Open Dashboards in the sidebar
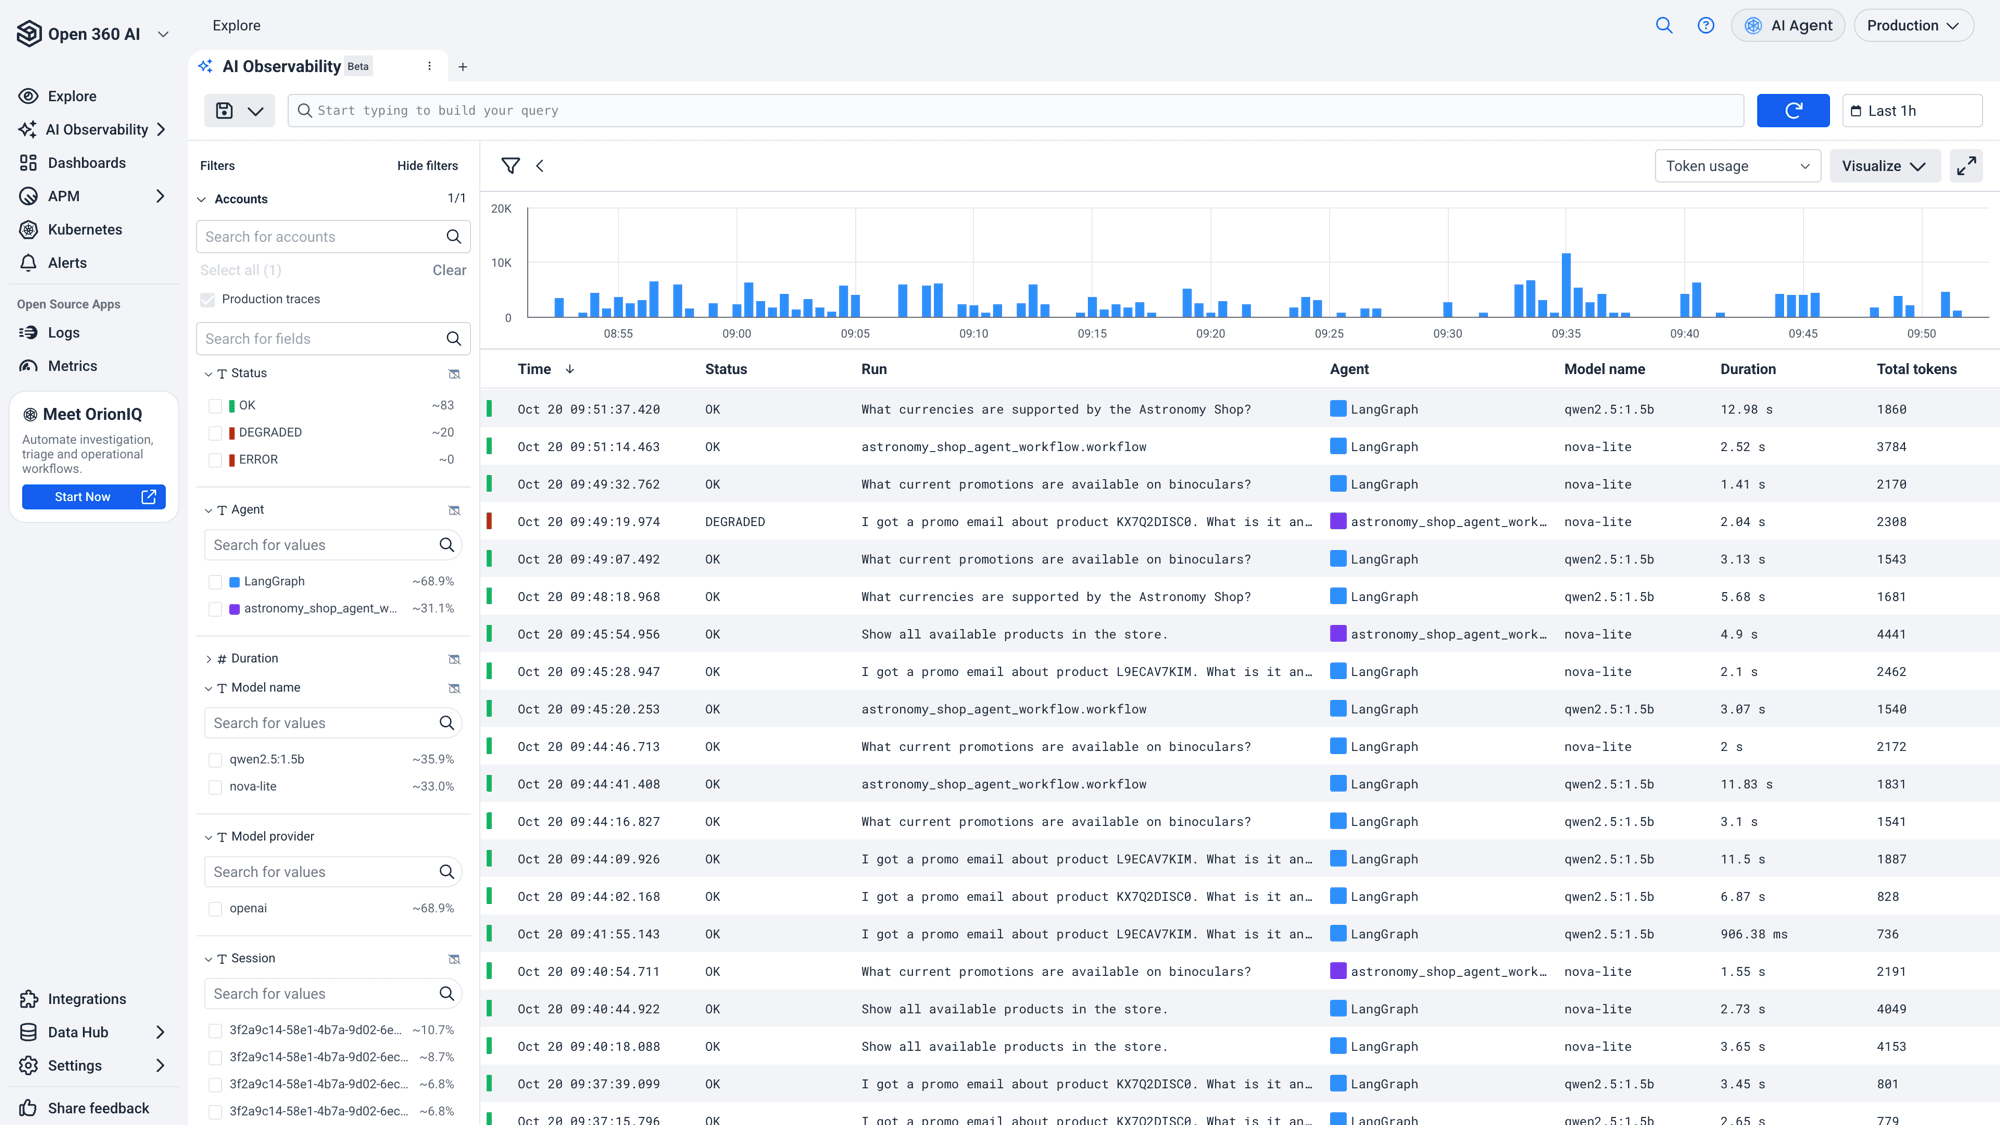 [87, 163]
